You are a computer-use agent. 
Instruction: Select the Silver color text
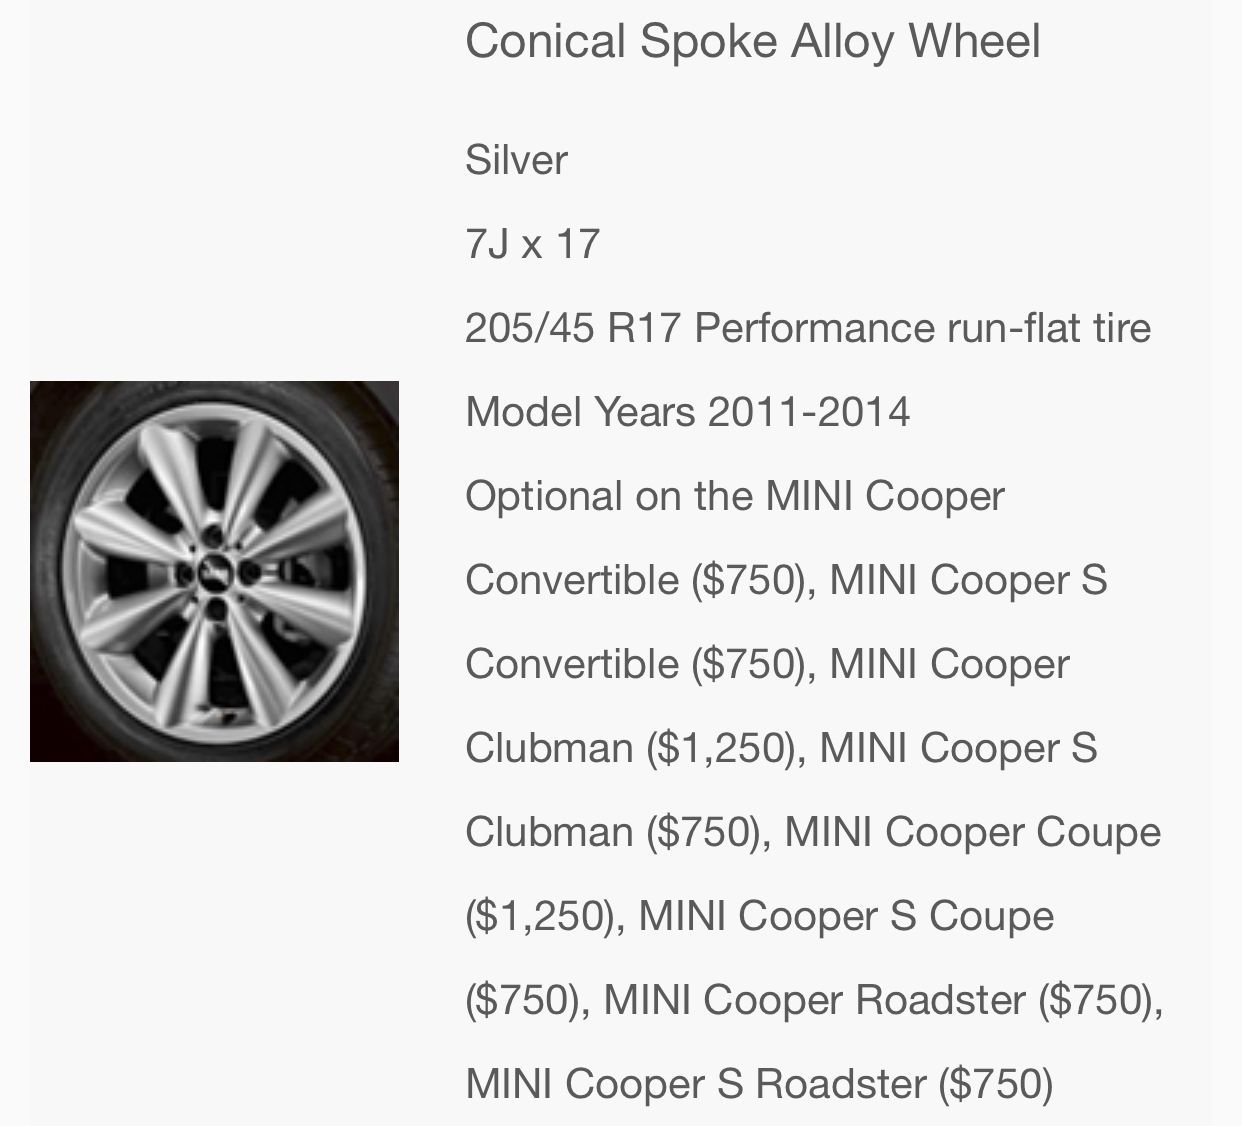click(x=516, y=160)
